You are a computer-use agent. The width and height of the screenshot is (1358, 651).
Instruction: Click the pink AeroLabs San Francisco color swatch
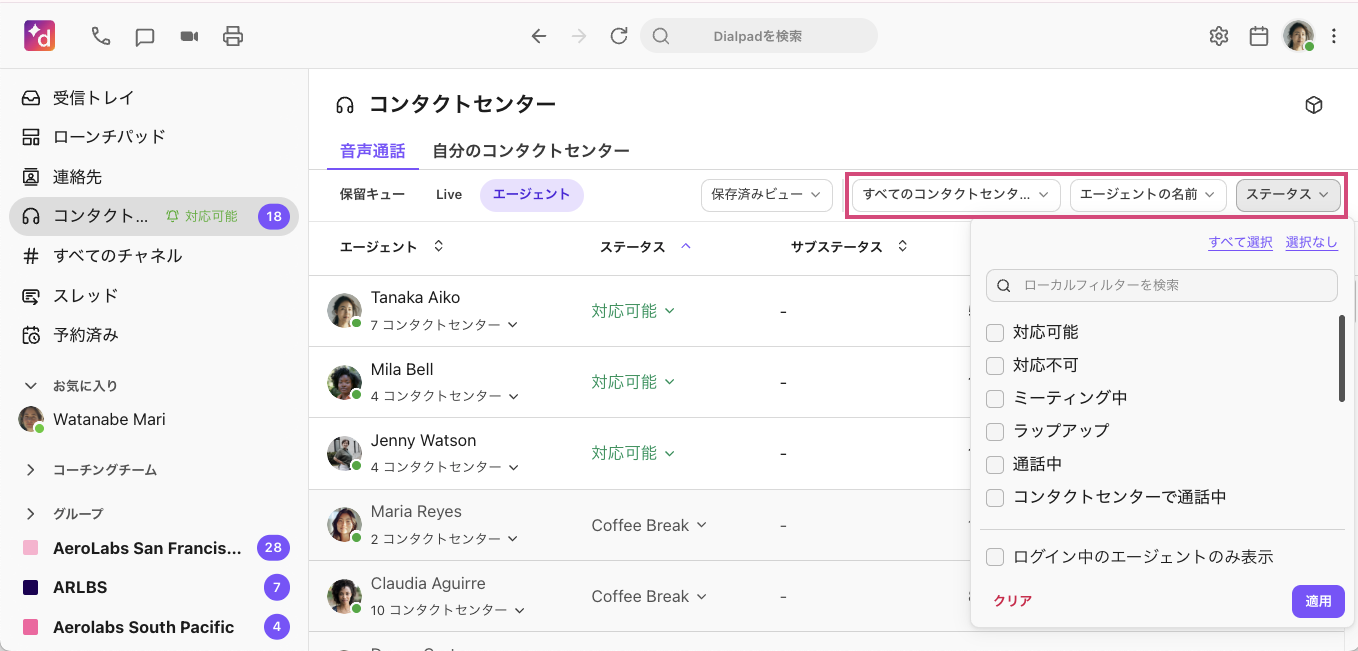pyautogui.click(x=31, y=548)
